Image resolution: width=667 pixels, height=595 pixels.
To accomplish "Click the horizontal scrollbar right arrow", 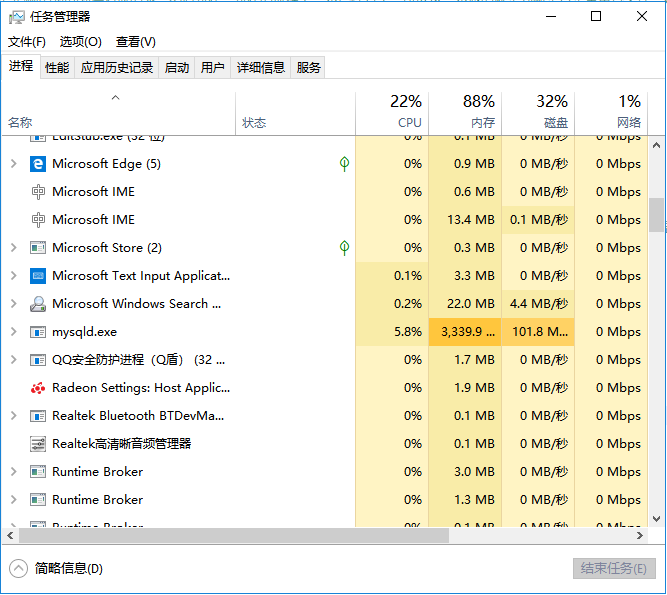I will coord(640,535).
